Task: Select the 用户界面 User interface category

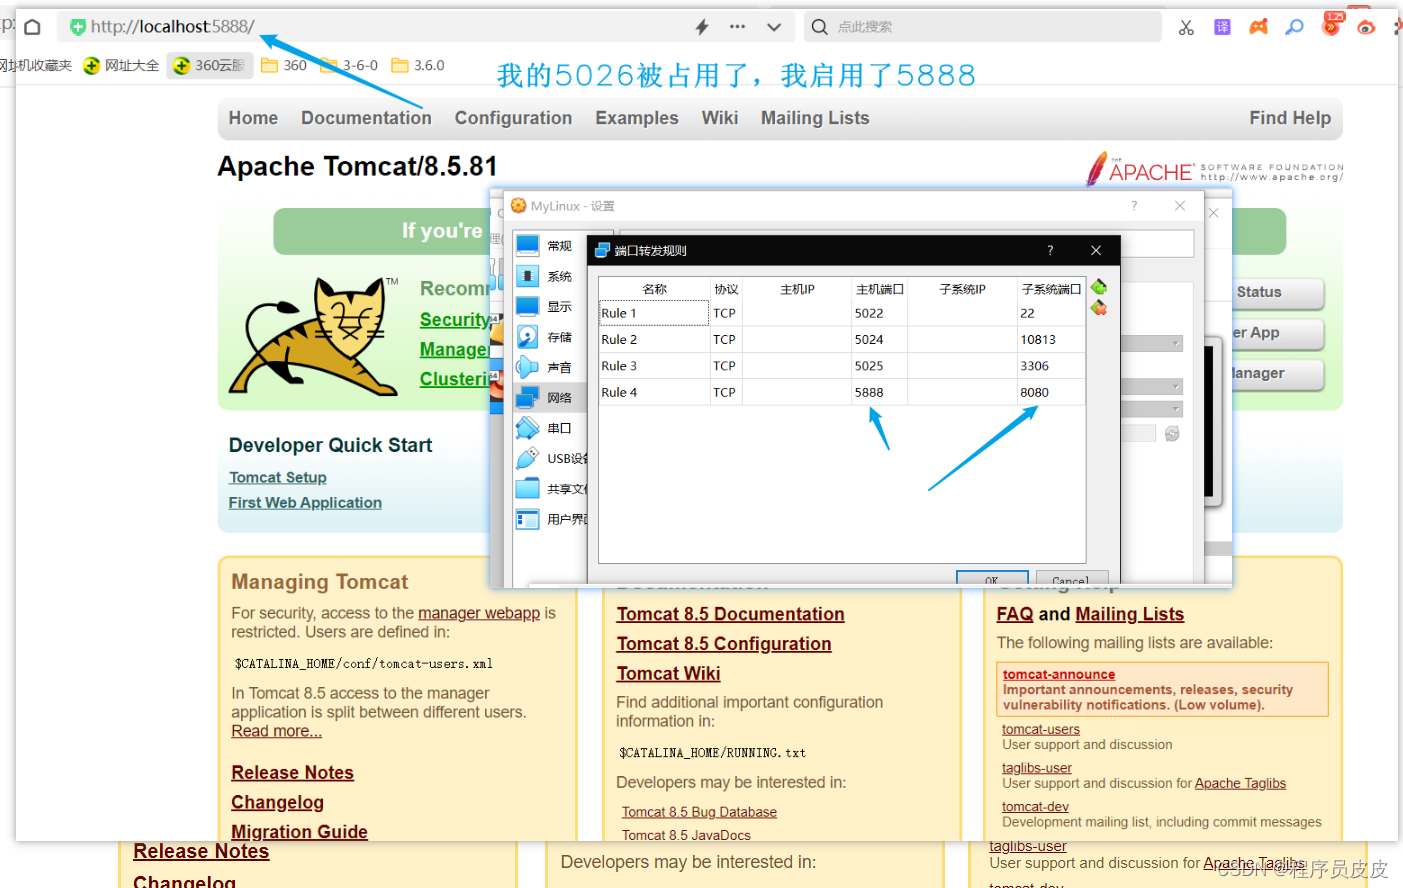Action: (x=551, y=519)
